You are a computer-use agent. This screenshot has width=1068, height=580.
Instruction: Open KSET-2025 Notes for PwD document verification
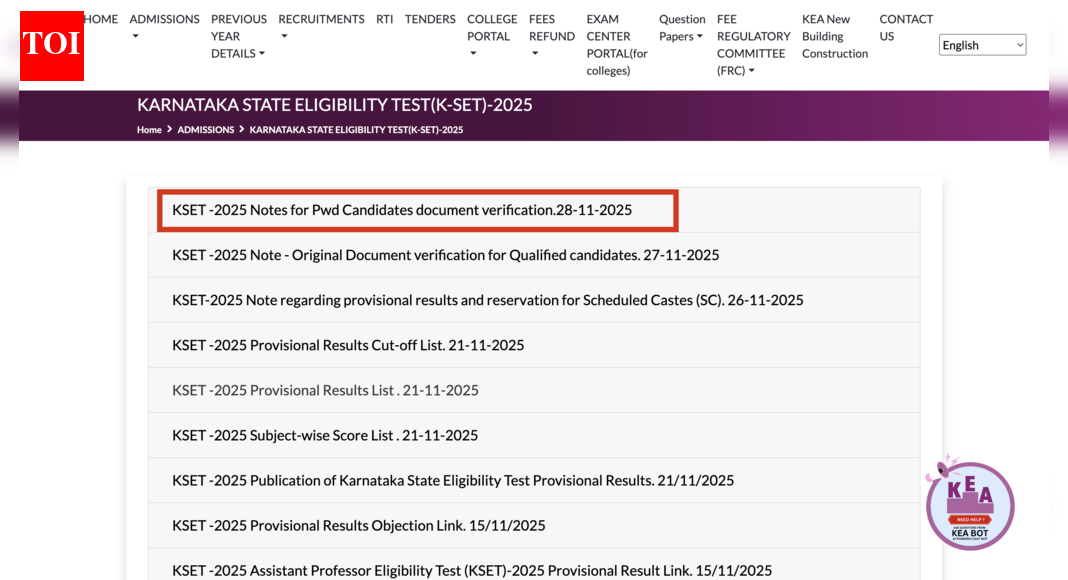[x=400, y=210]
